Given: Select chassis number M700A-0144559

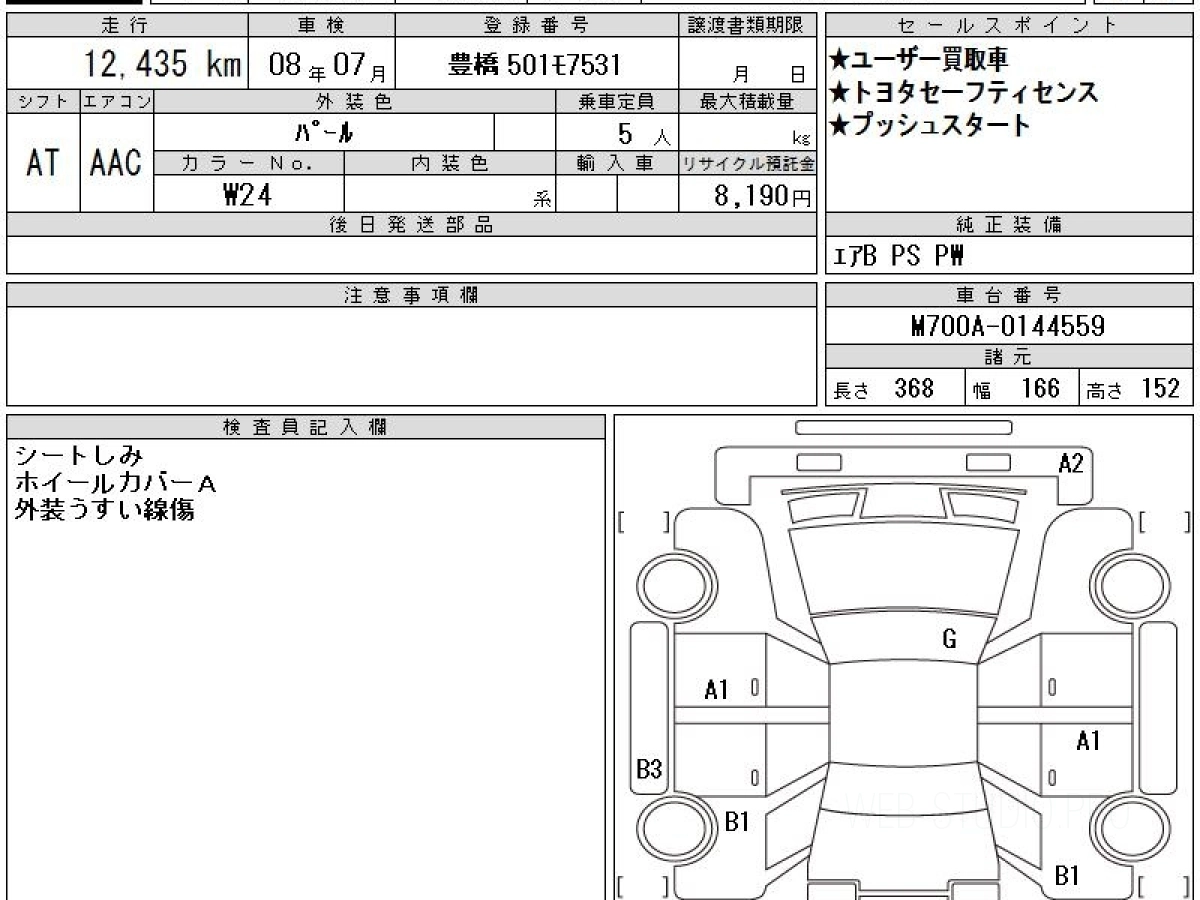Looking at the screenshot, I should (x=1008, y=326).
